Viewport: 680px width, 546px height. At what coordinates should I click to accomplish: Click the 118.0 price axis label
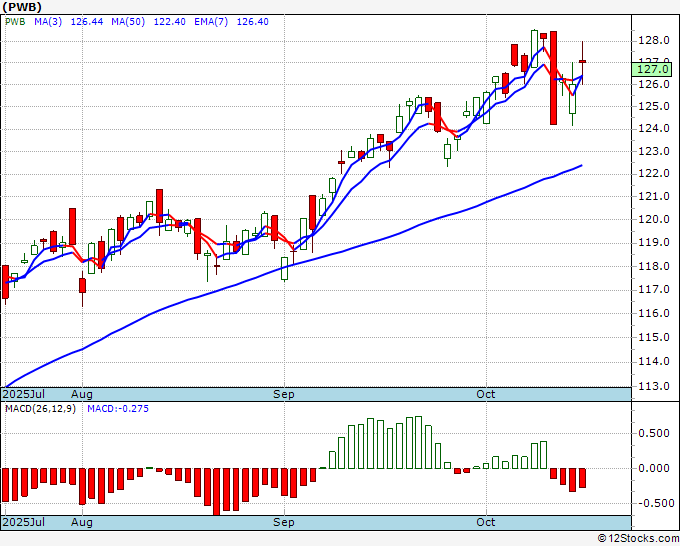coord(654,266)
